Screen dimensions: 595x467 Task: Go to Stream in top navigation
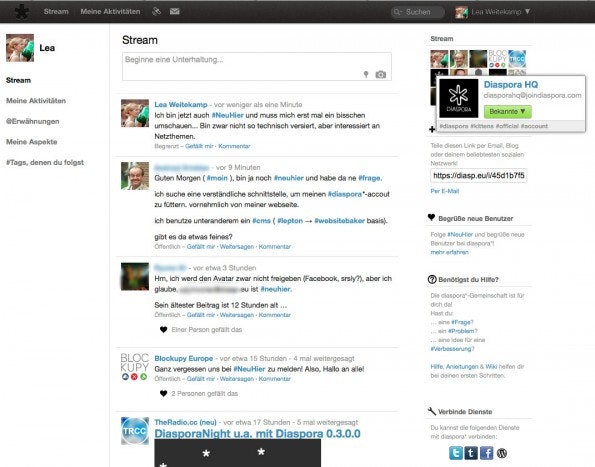coord(56,11)
